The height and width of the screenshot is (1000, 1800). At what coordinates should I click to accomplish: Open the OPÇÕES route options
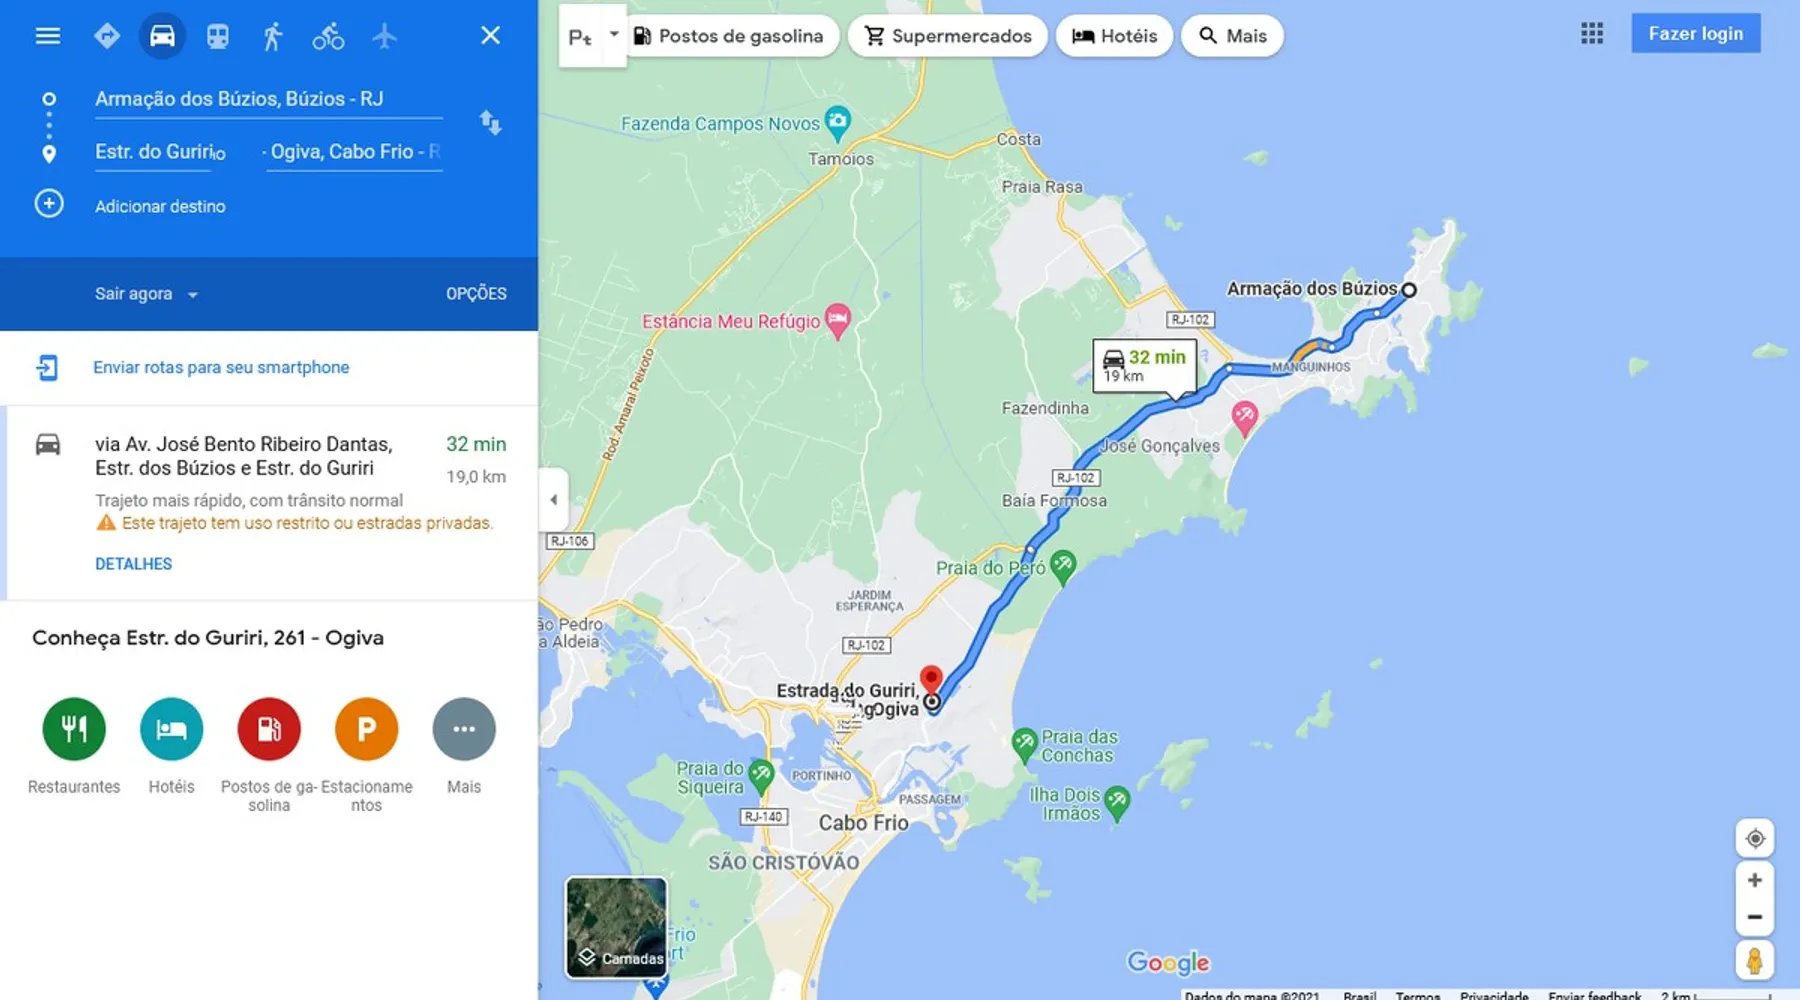point(476,294)
